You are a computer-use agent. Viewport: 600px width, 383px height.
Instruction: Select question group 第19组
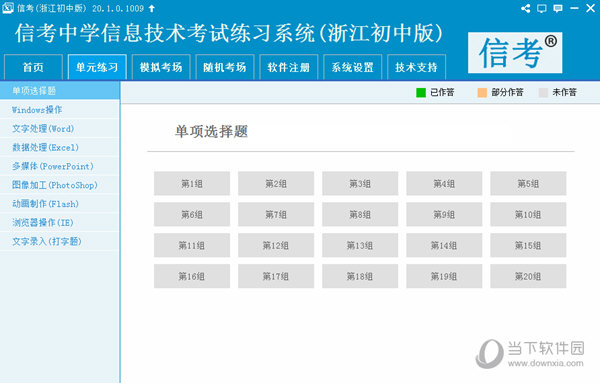click(444, 276)
